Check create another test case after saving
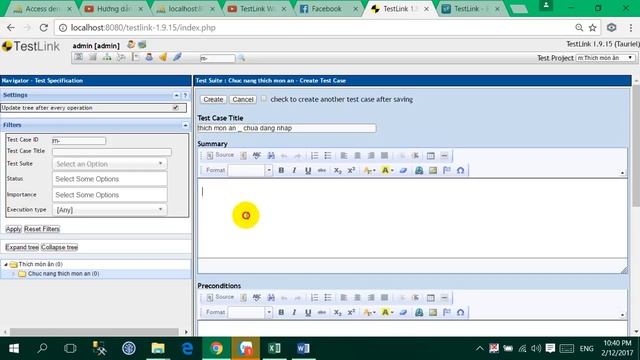The height and width of the screenshot is (360, 640). (264, 99)
